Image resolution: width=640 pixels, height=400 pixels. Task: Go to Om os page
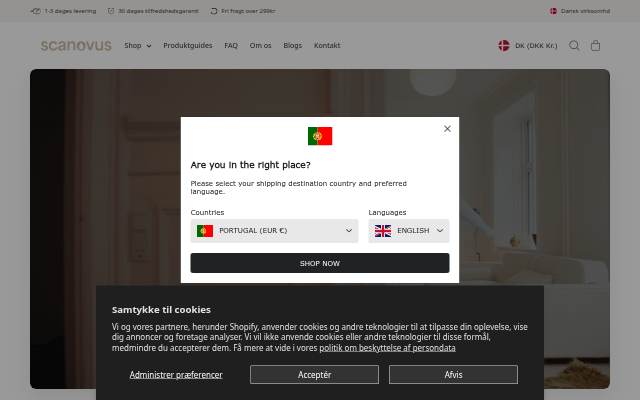pos(260,45)
